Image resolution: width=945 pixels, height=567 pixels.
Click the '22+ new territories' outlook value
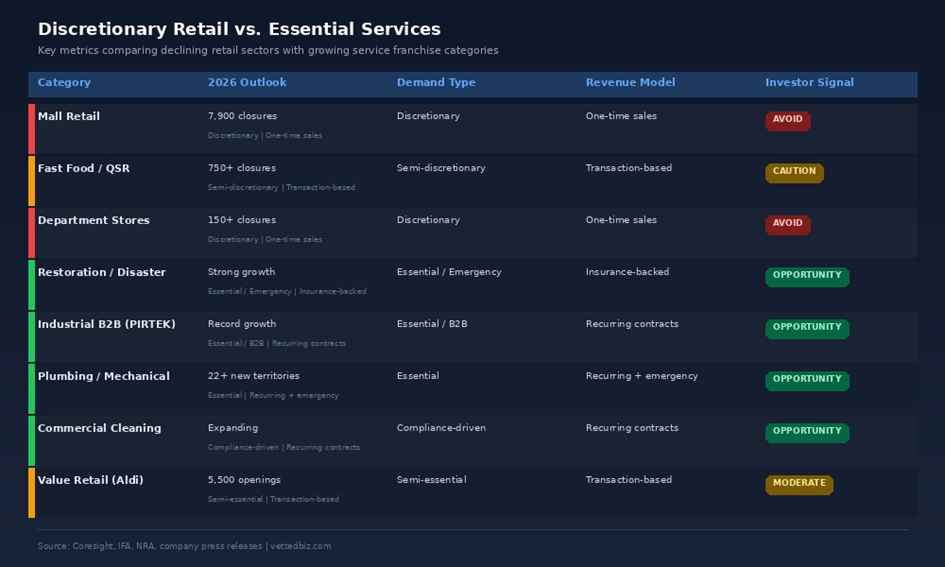tap(254, 375)
